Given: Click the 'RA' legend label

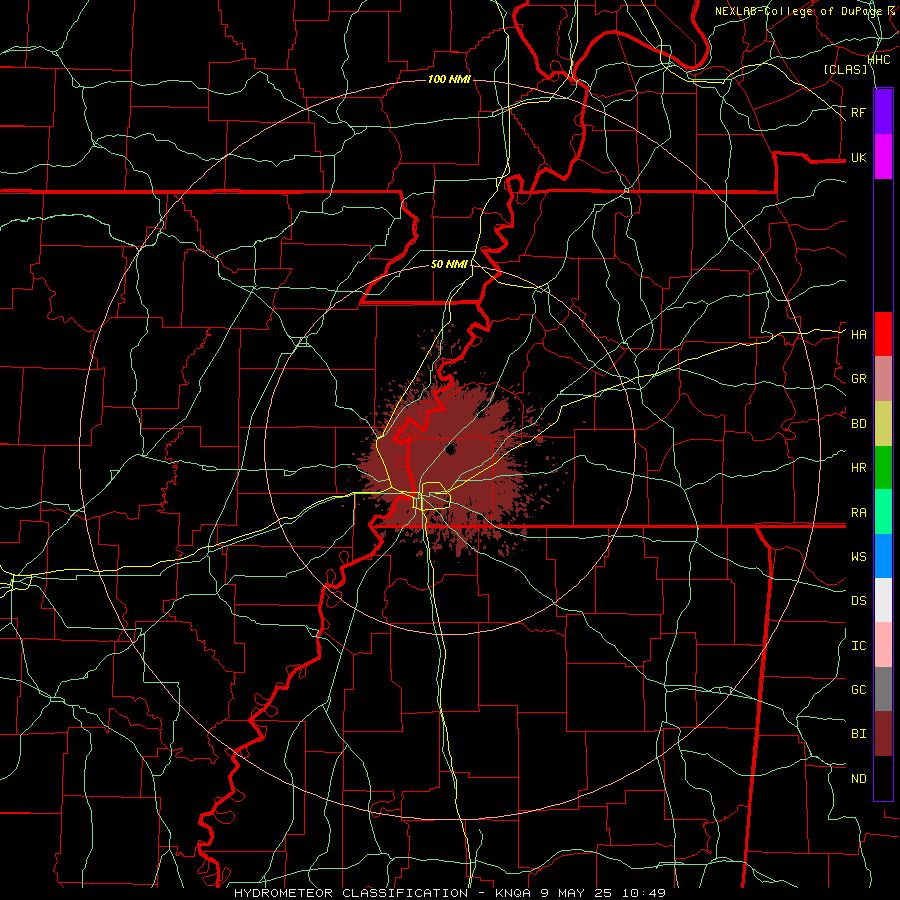Looking at the screenshot, I should point(858,513).
